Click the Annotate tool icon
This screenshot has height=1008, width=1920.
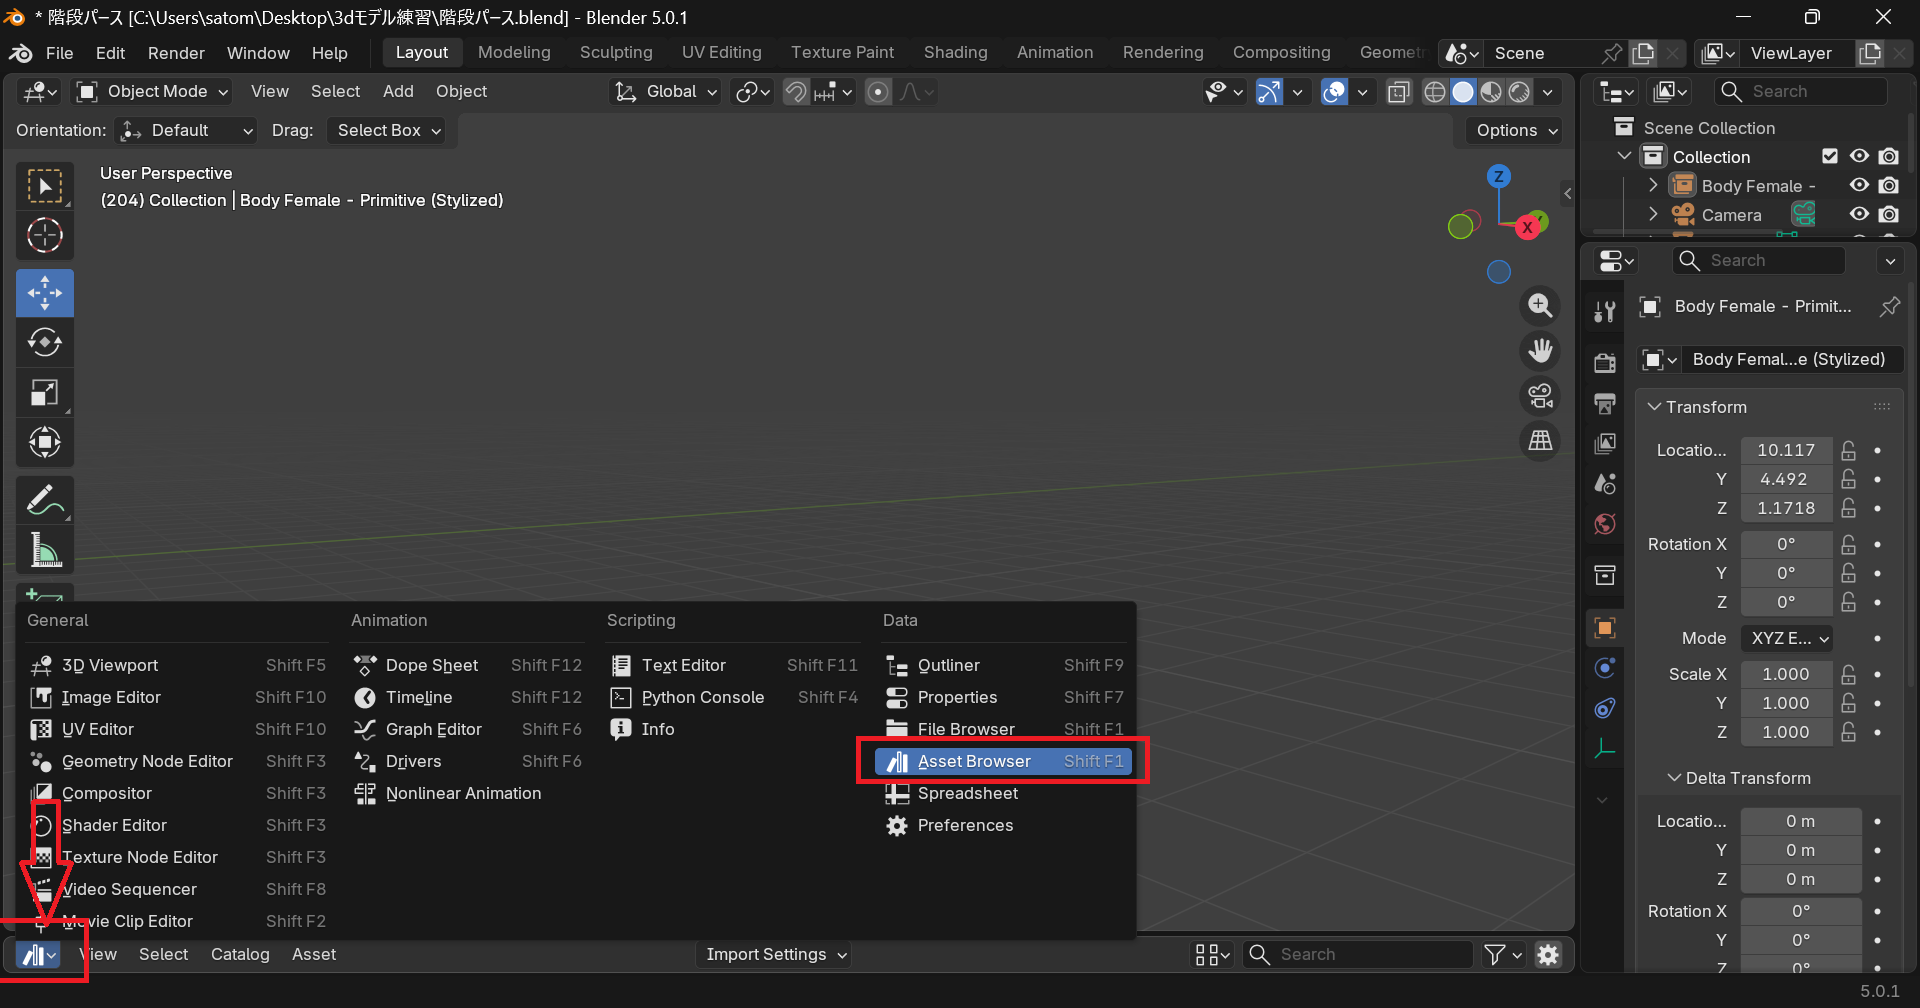(x=45, y=499)
